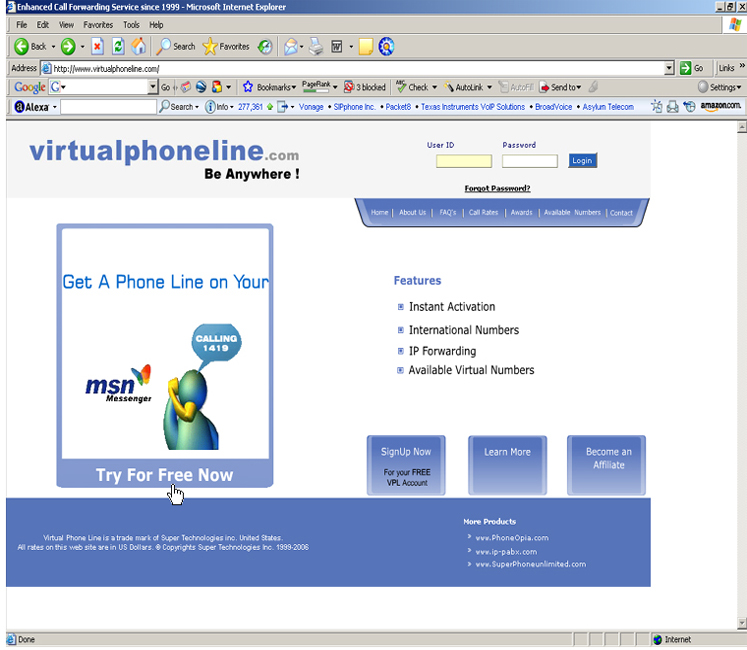
Task: Click the vertical scrollbar down arrow
Action: [x=741, y=623]
